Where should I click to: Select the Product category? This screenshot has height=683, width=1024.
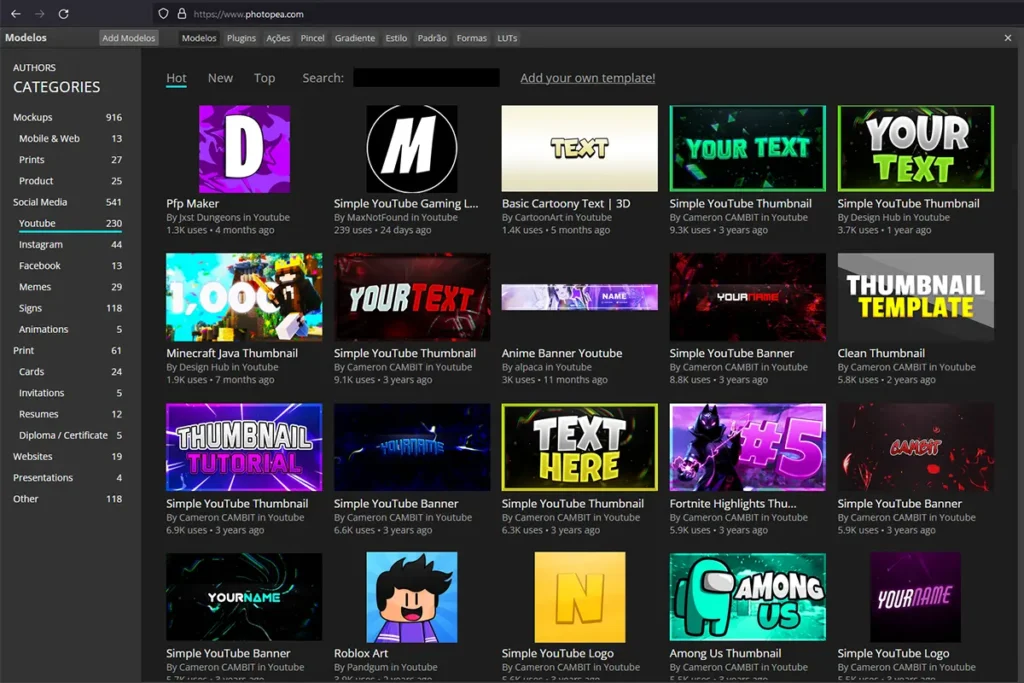pos(70,181)
